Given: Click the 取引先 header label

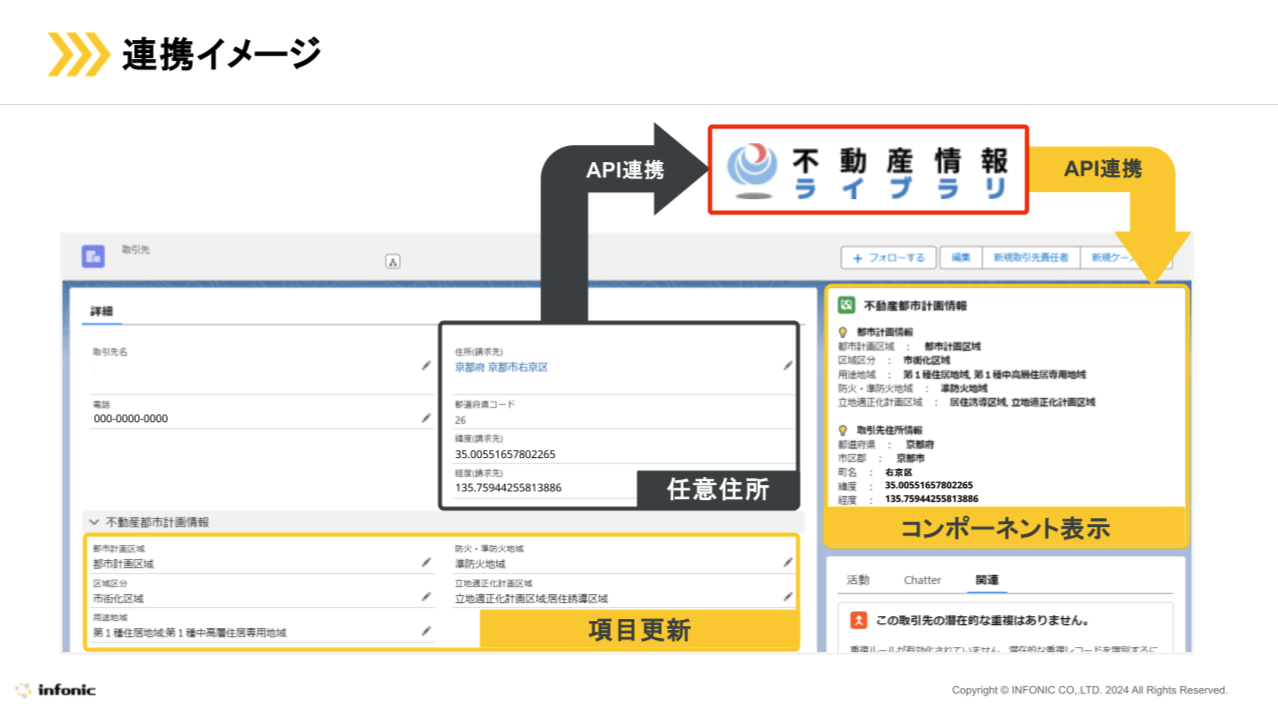Looking at the screenshot, I should (x=135, y=249).
